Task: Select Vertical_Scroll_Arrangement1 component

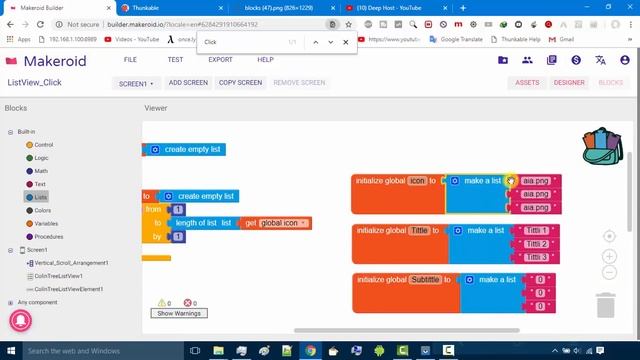Action: [x=68, y=263]
